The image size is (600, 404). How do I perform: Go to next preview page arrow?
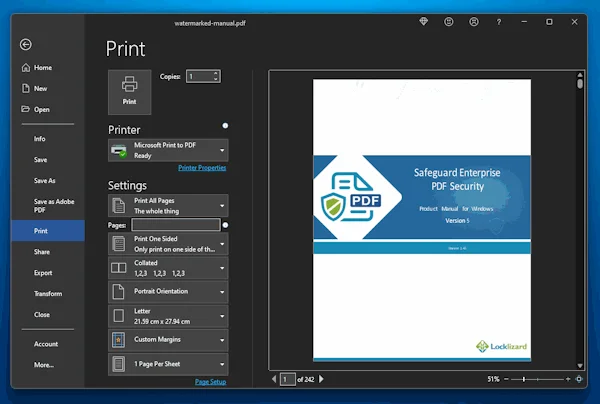point(321,379)
